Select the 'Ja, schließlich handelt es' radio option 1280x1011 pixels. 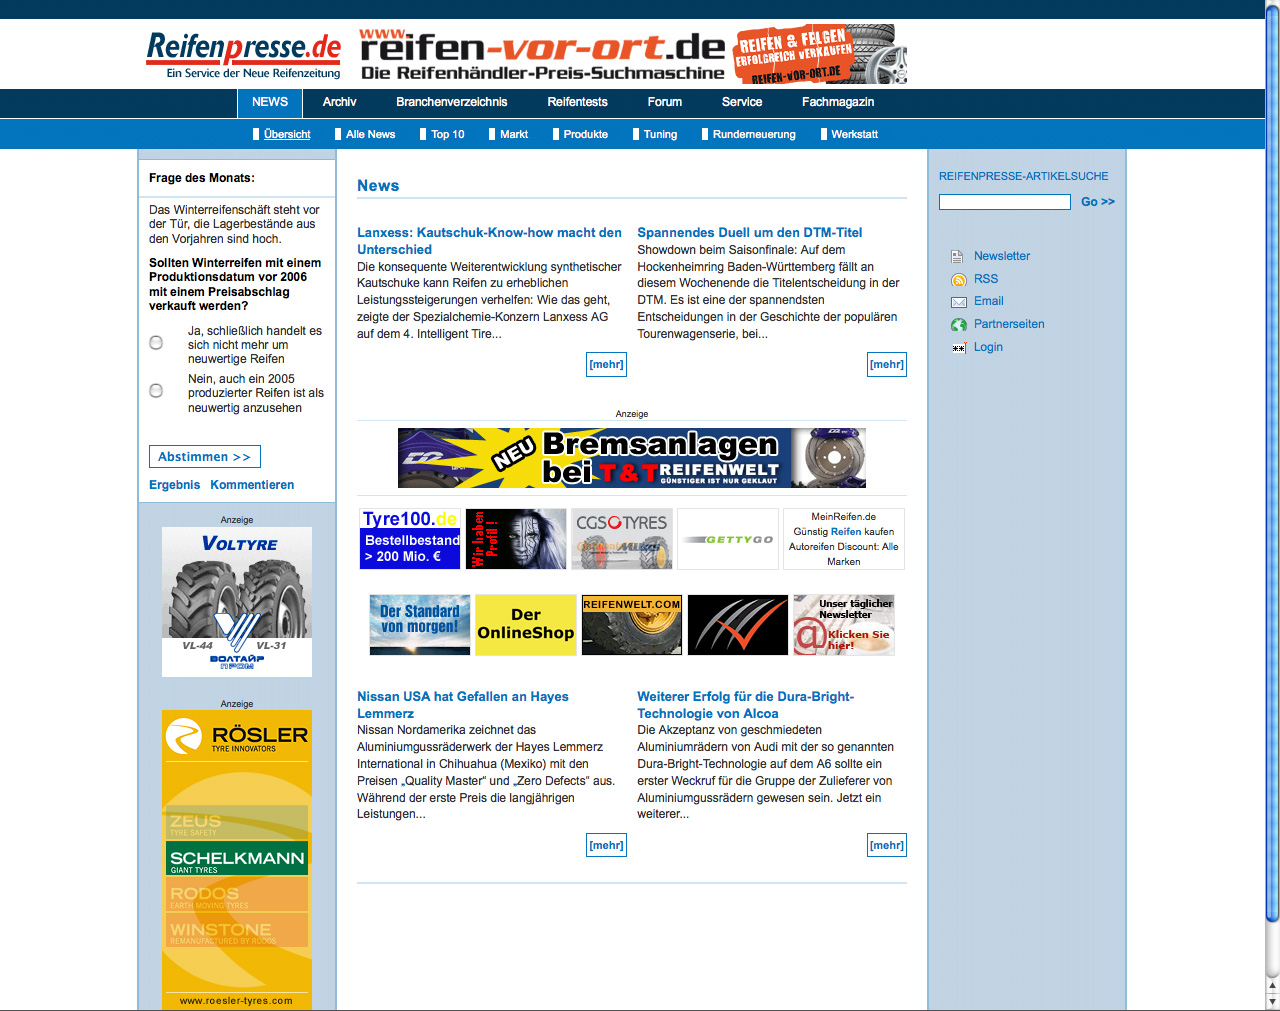[156, 343]
